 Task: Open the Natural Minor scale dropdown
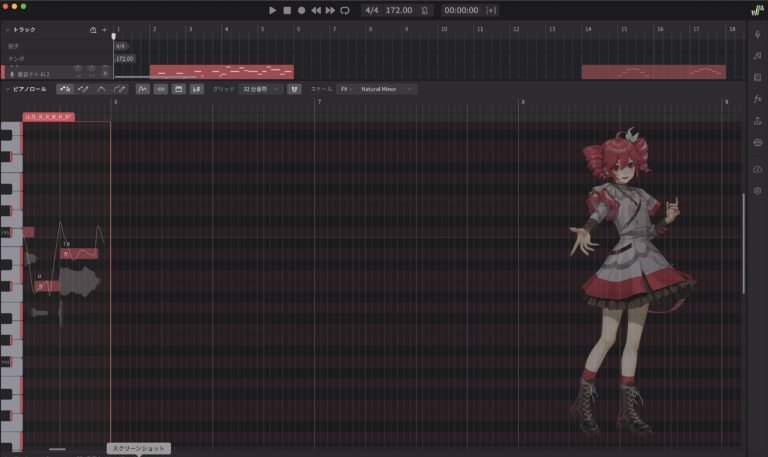pos(386,89)
